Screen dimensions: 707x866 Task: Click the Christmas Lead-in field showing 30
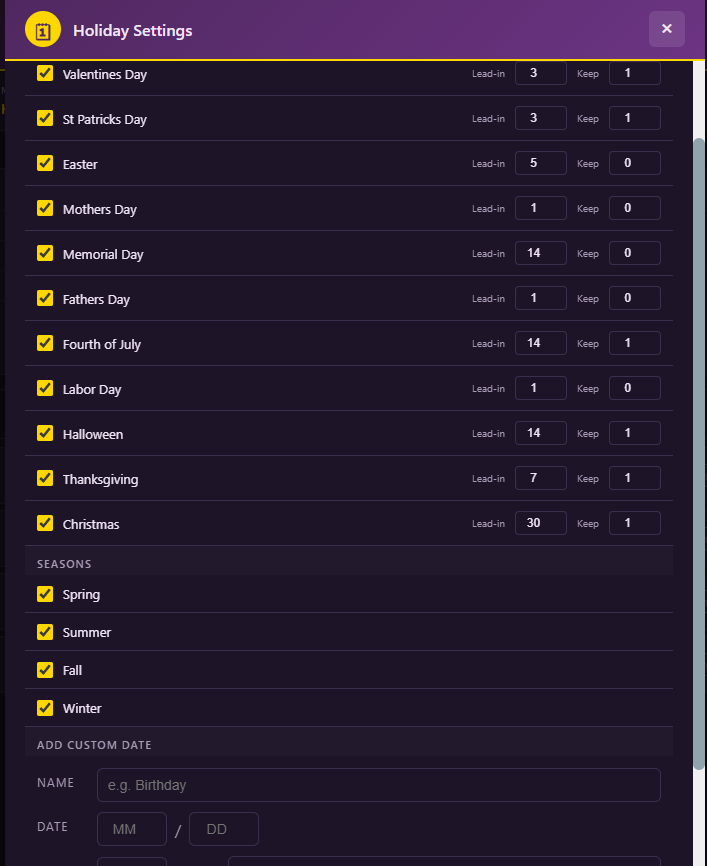tap(541, 523)
